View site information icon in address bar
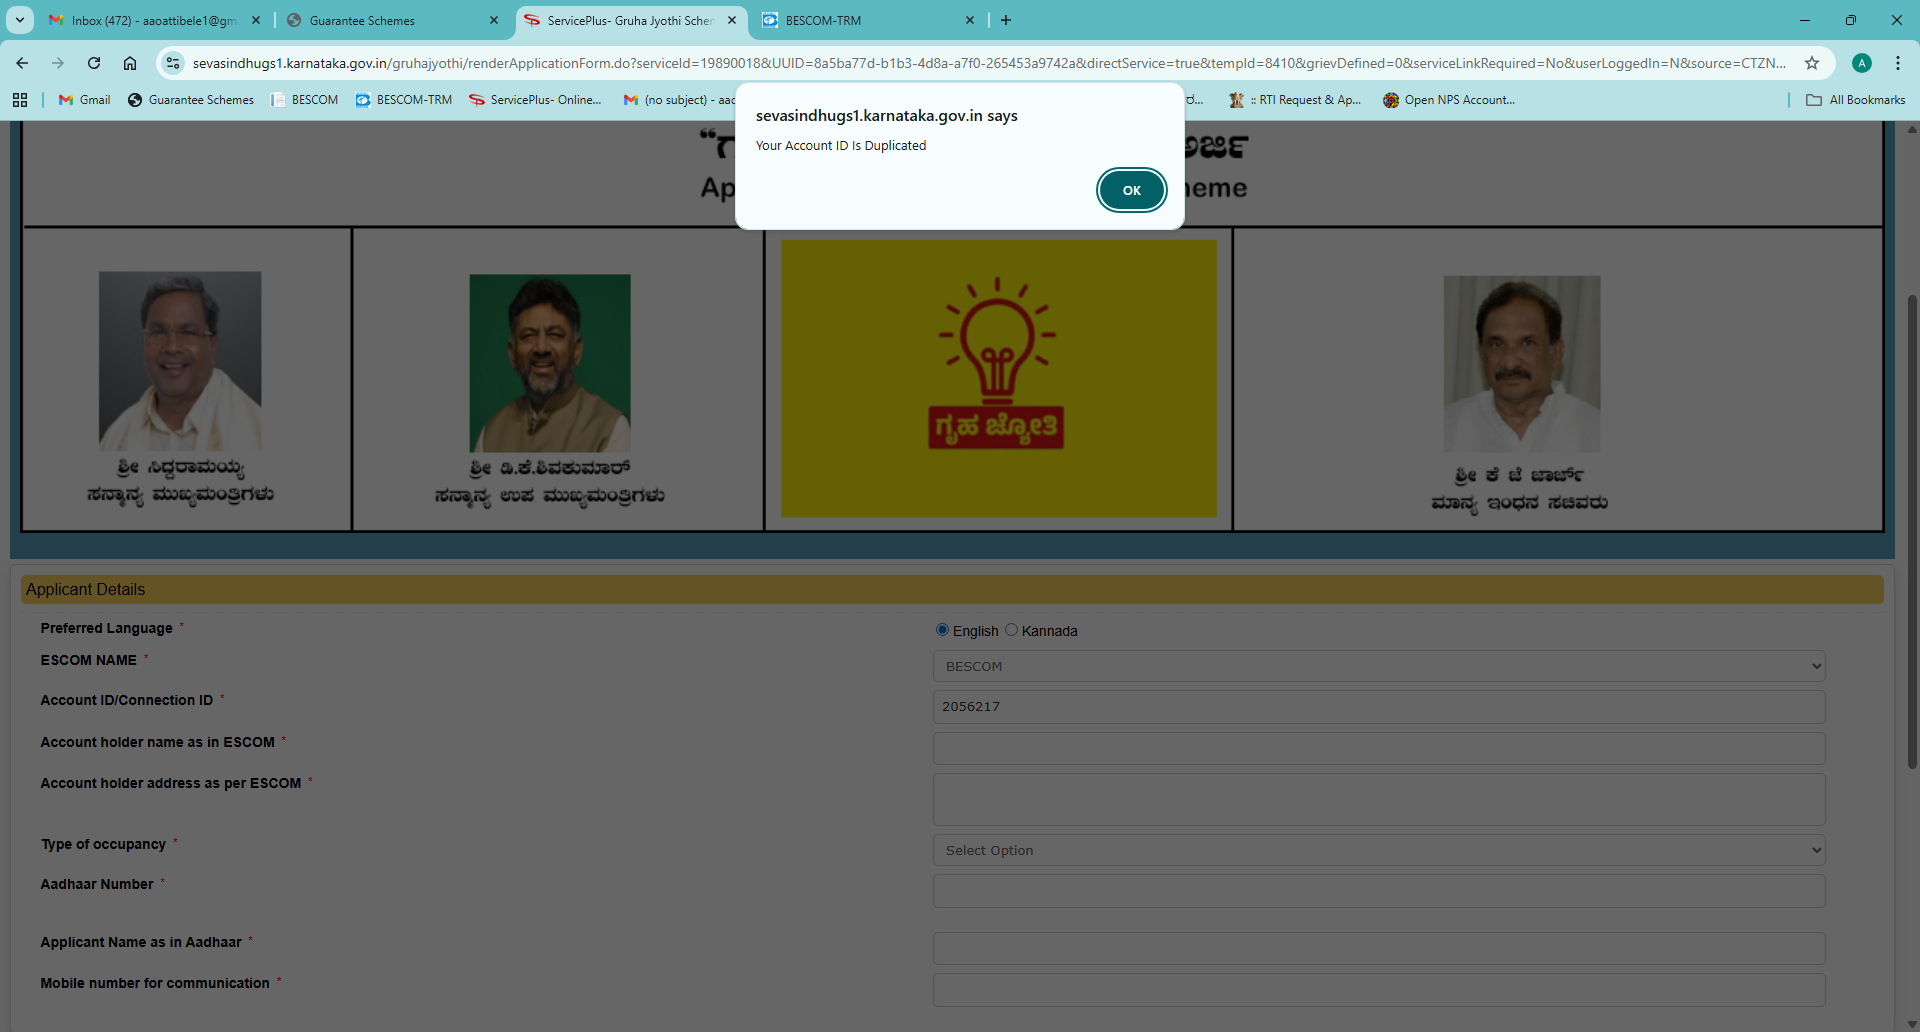Screen dimensions: 1920x1032 coord(173,63)
